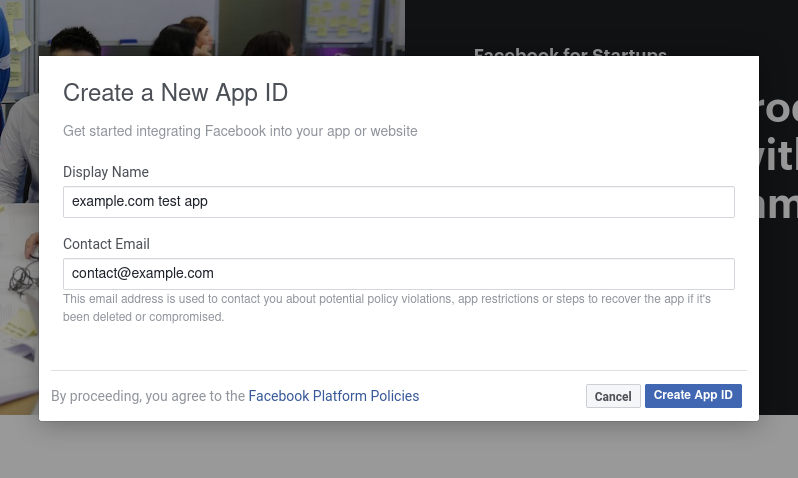Click the dark-haired person in background photo
The height and width of the screenshot is (478, 798).
(x=76, y=42)
